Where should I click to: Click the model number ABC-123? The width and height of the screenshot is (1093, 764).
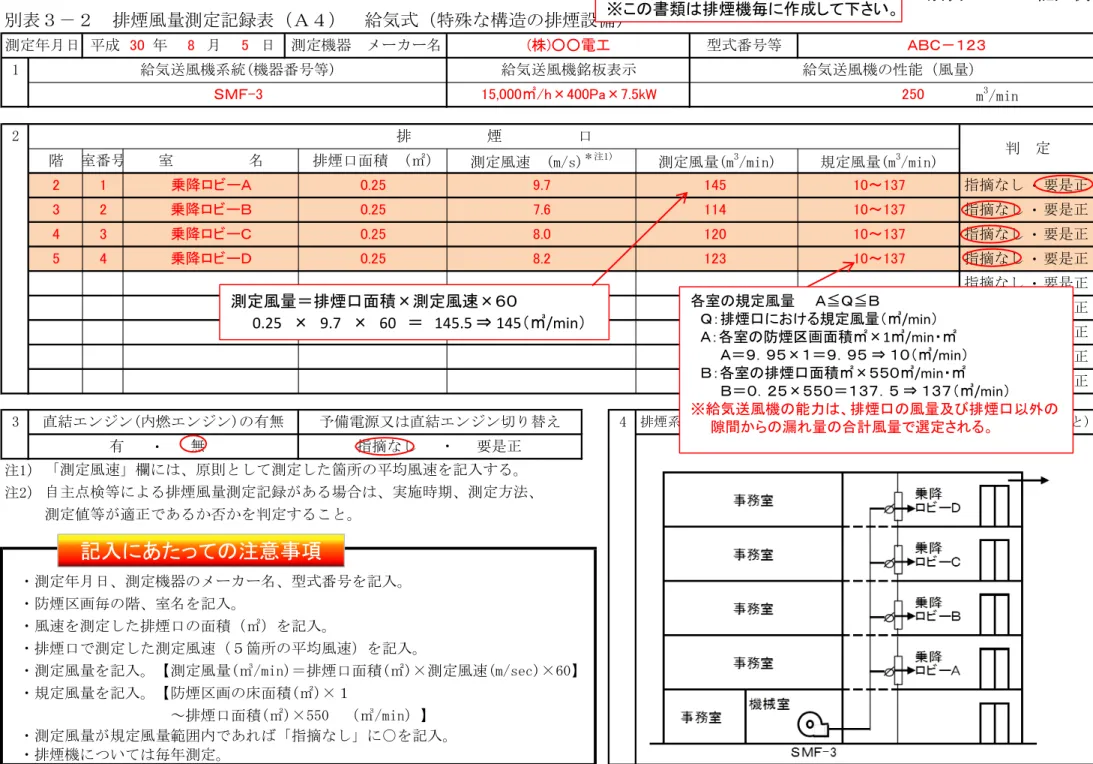click(x=946, y=45)
